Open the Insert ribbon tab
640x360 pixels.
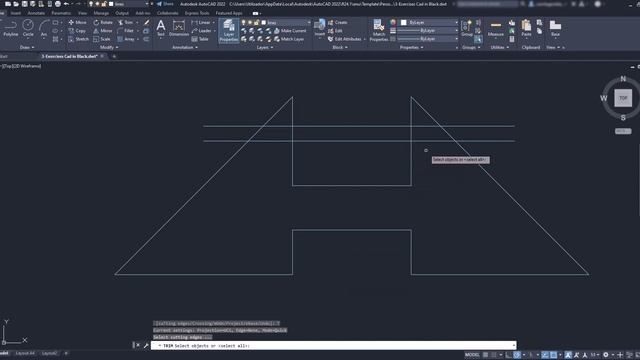point(16,13)
